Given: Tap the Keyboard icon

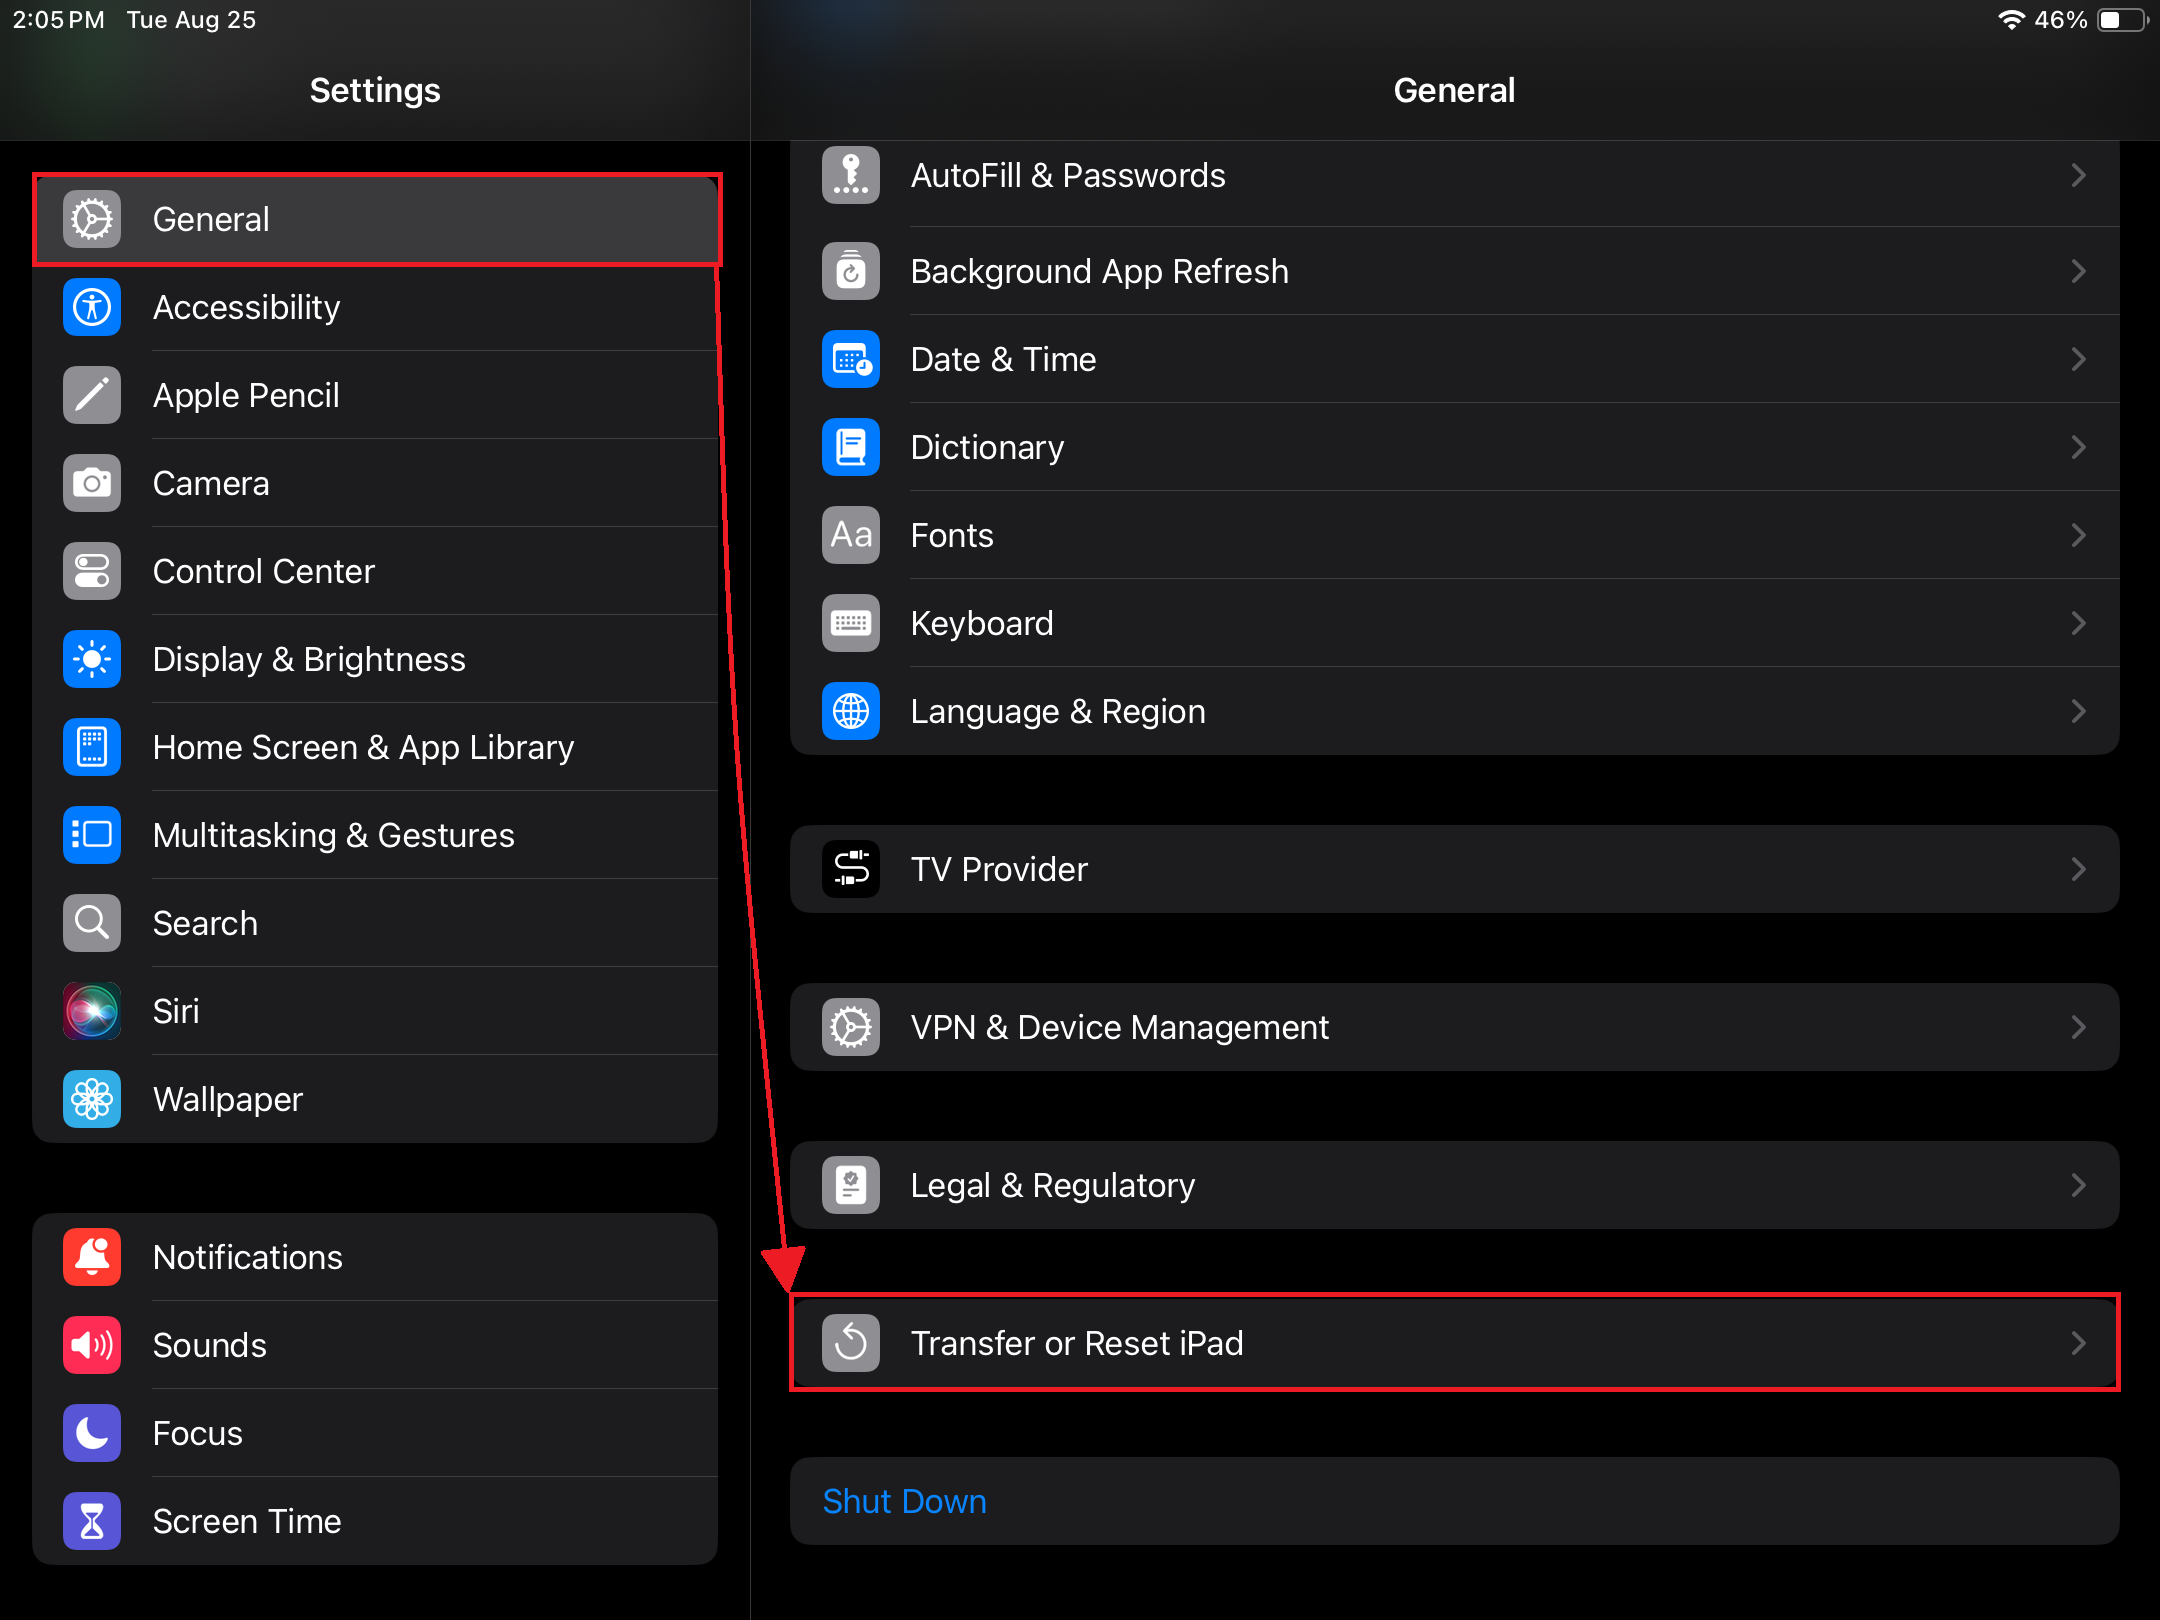Looking at the screenshot, I should point(851,623).
